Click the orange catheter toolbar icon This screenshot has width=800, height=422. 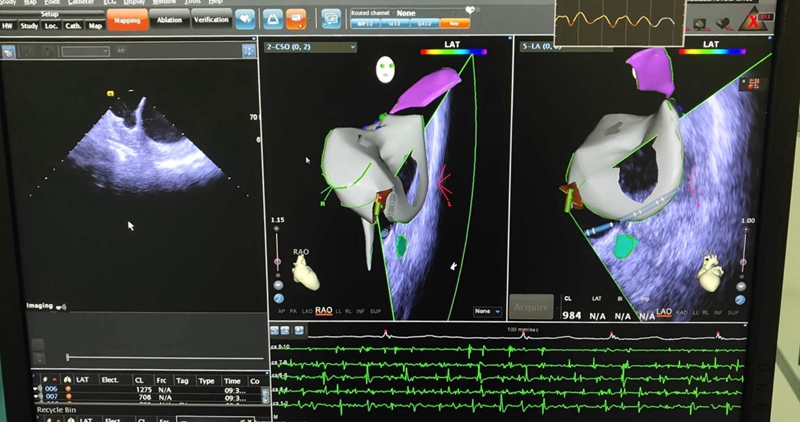[x=295, y=19]
